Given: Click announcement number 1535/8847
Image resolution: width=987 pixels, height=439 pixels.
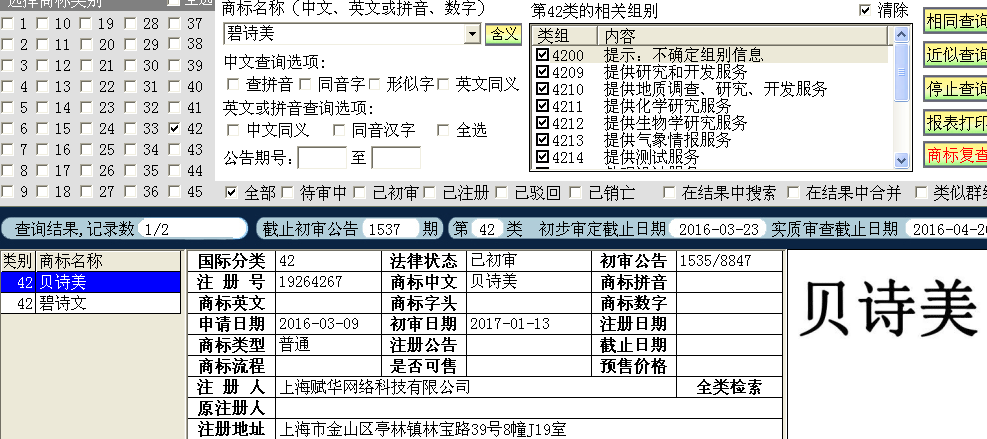Looking at the screenshot, I should (x=715, y=261).
